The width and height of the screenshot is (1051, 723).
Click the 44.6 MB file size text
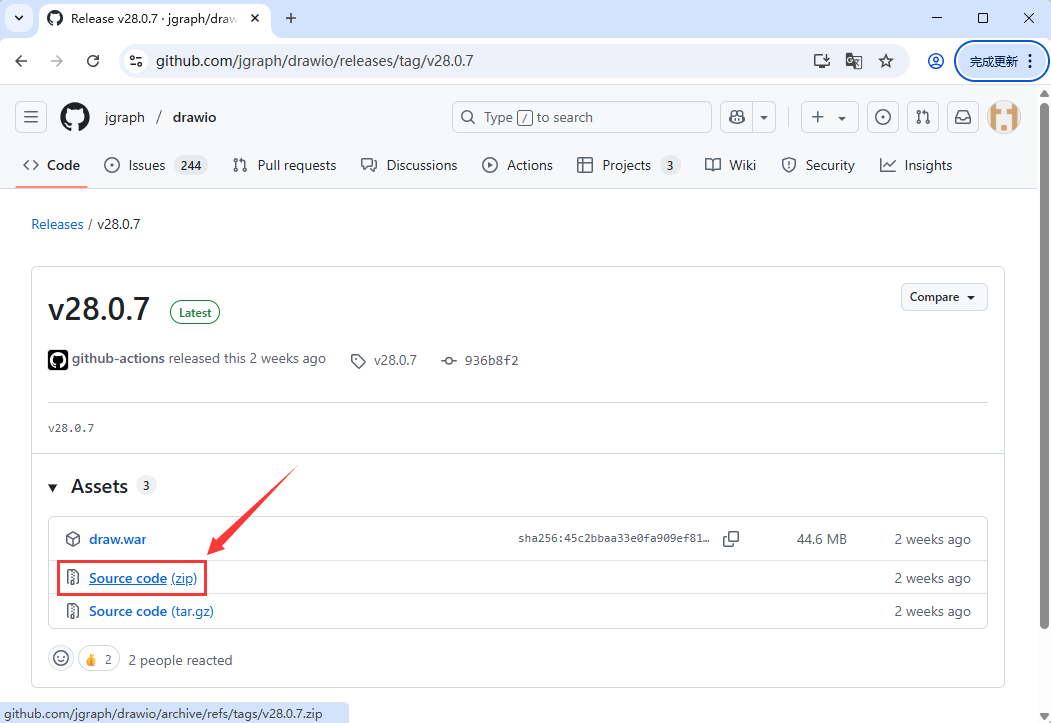822,539
